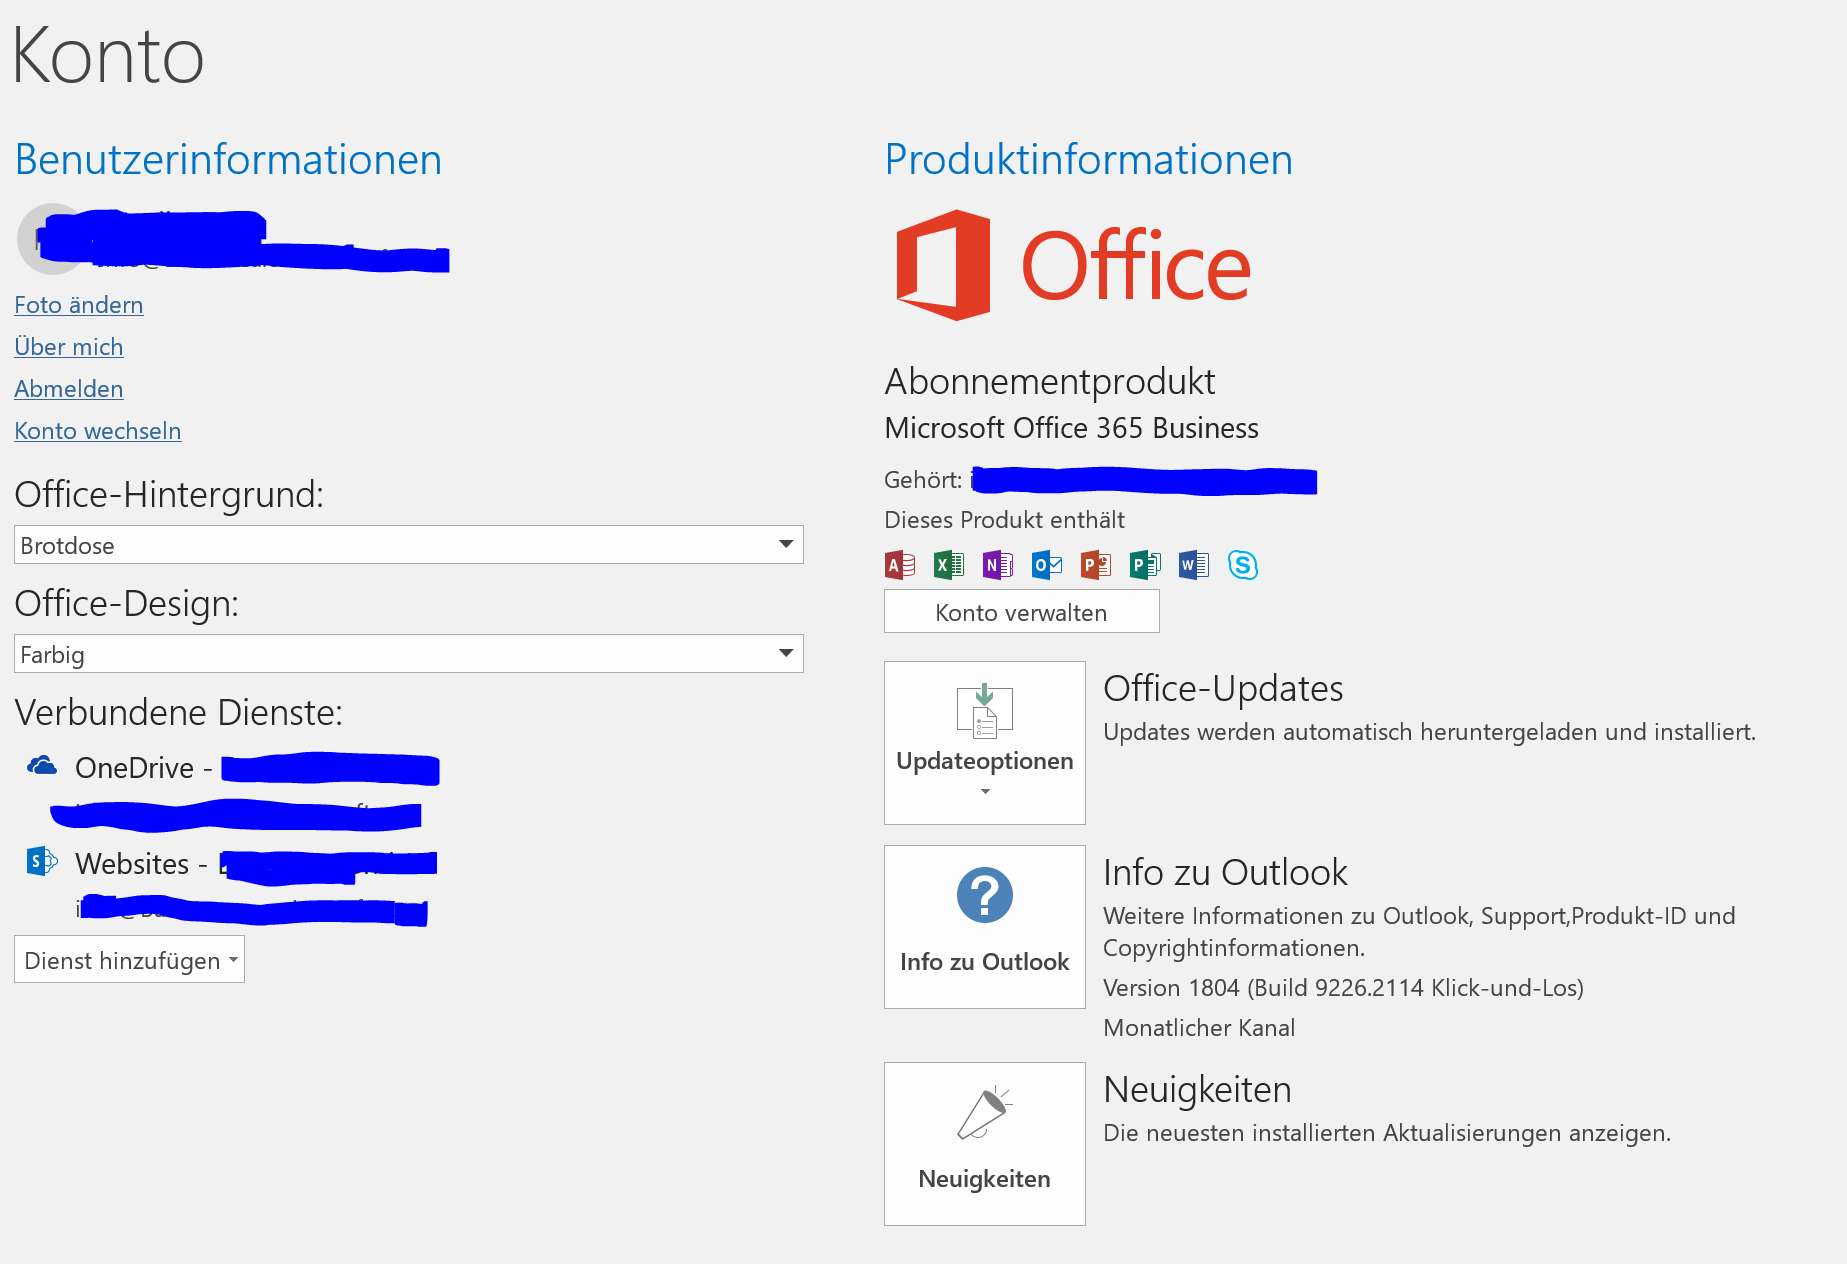Click the Produktinformationen heading
The height and width of the screenshot is (1264, 1847).
click(x=1089, y=160)
